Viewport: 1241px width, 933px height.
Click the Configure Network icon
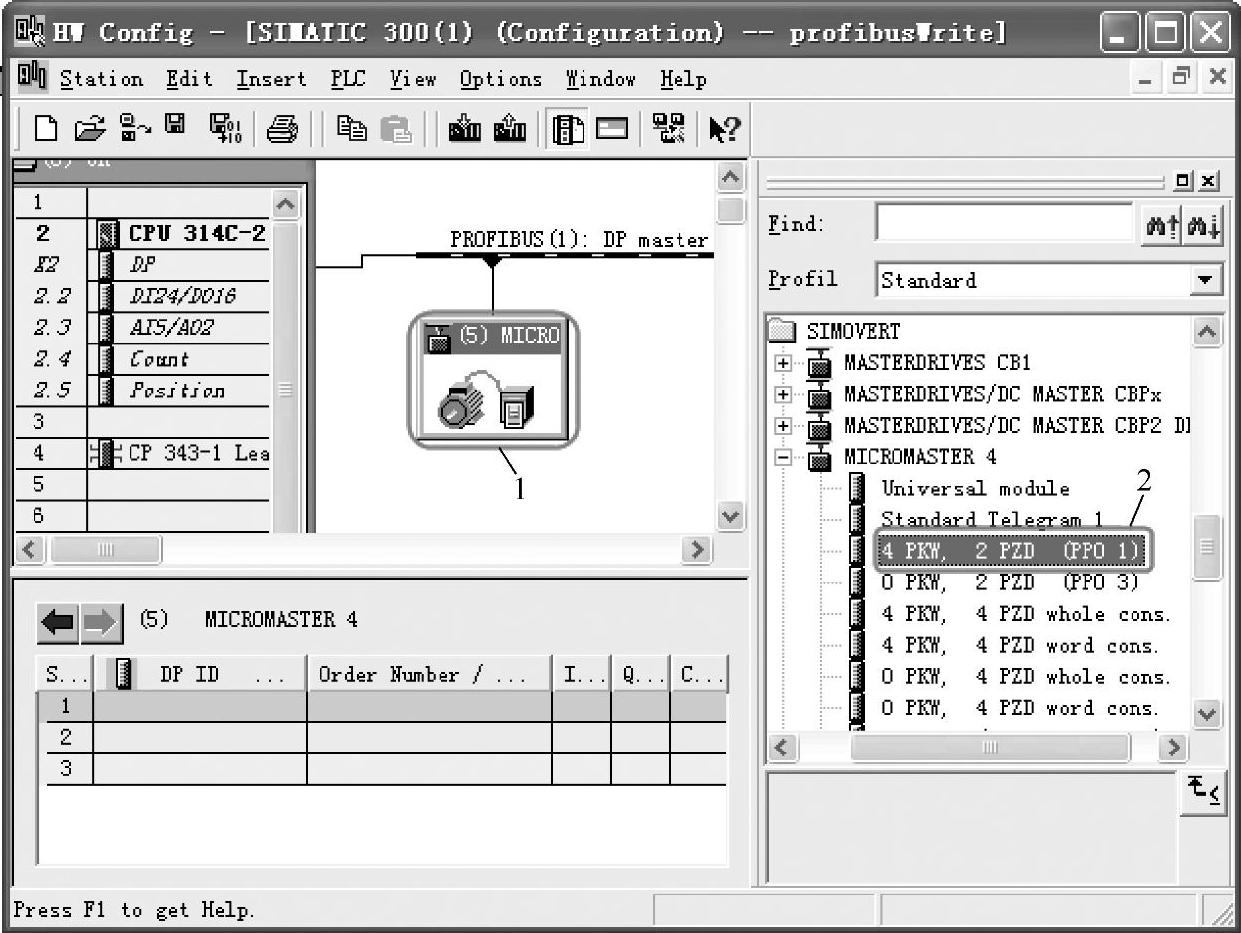(669, 128)
